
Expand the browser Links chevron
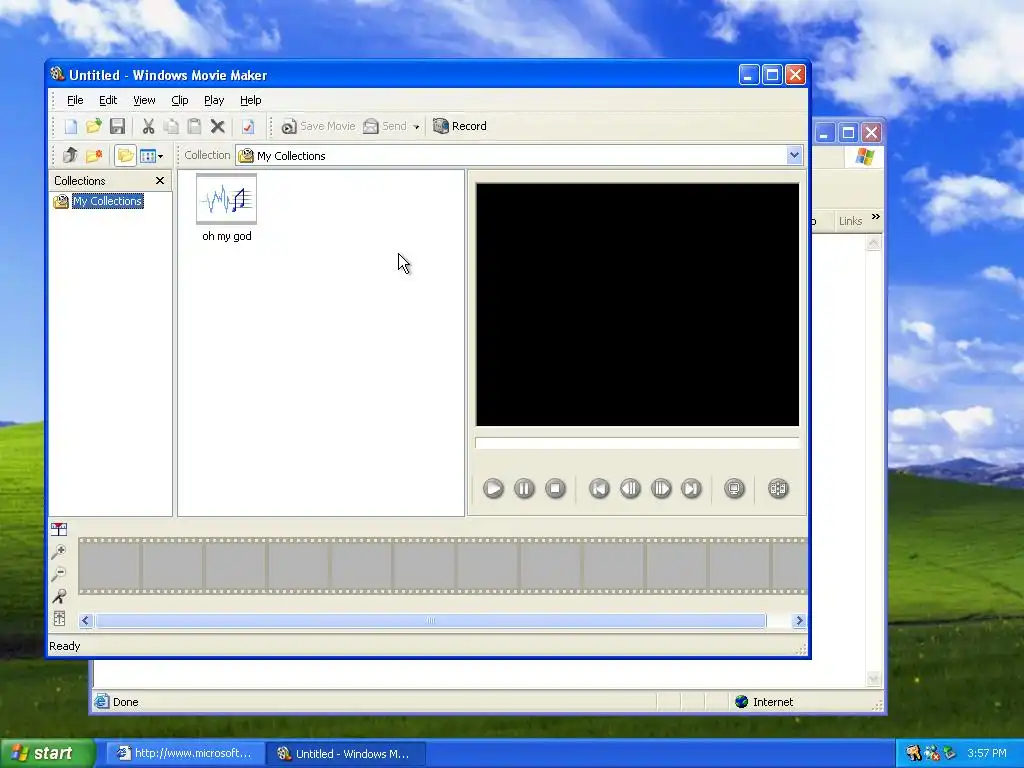coord(876,217)
